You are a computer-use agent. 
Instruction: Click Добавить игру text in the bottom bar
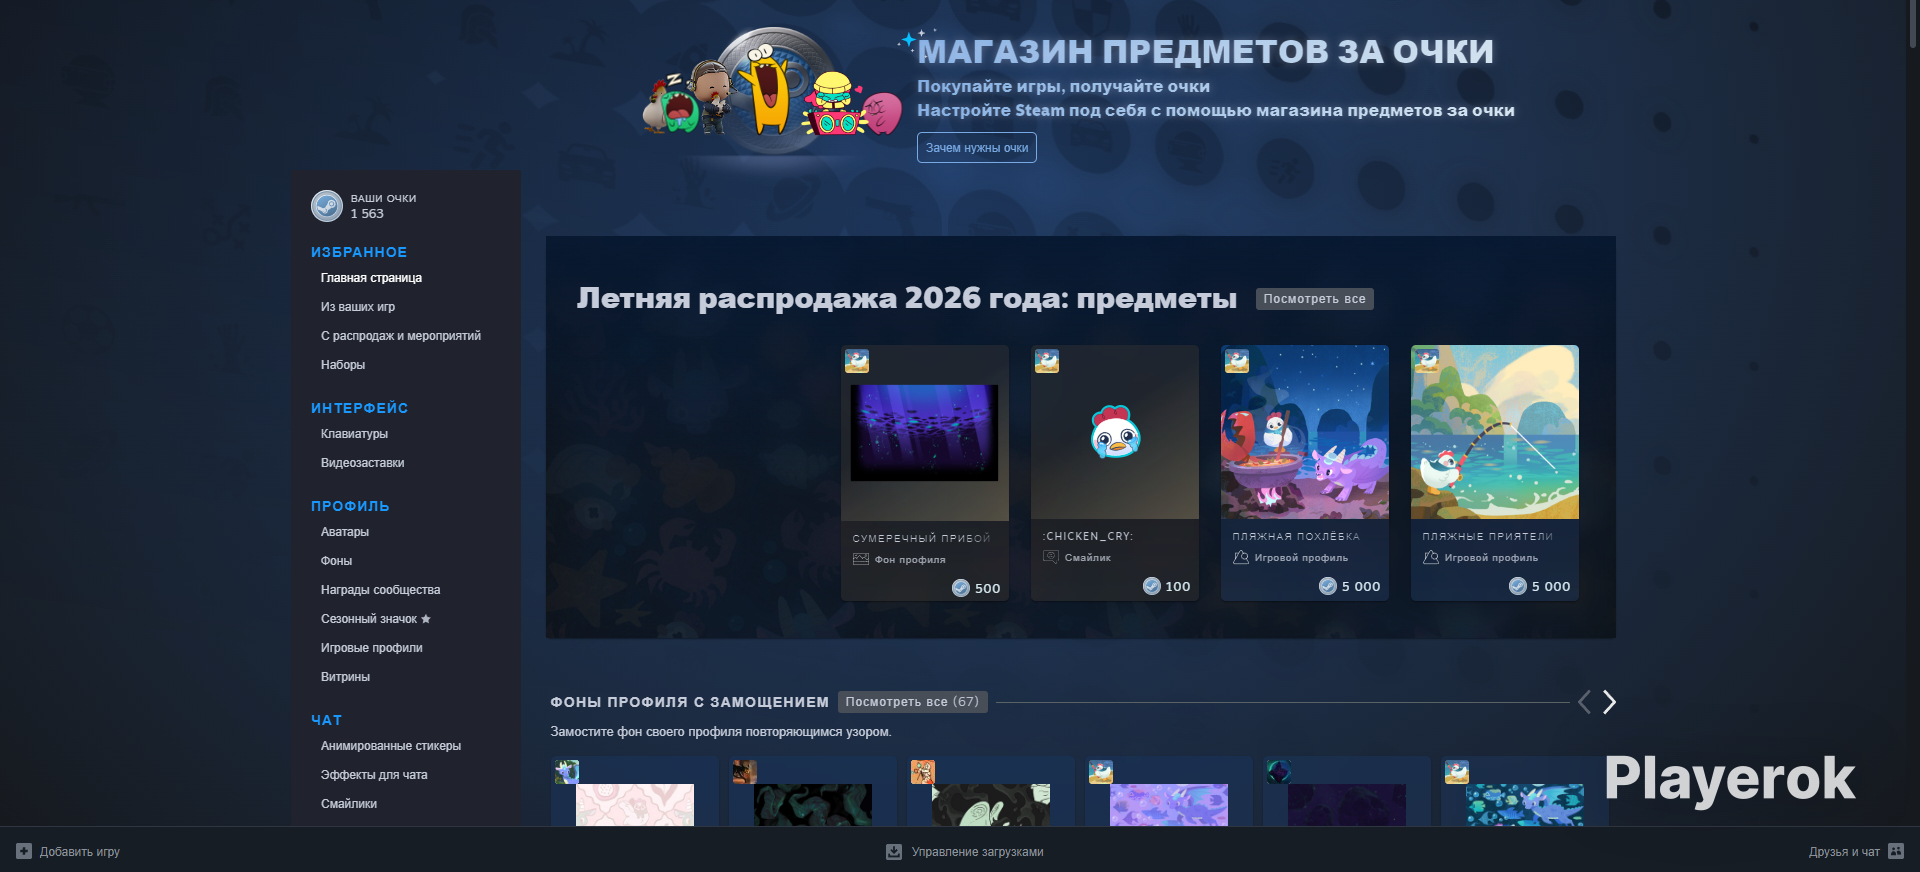[x=80, y=852]
